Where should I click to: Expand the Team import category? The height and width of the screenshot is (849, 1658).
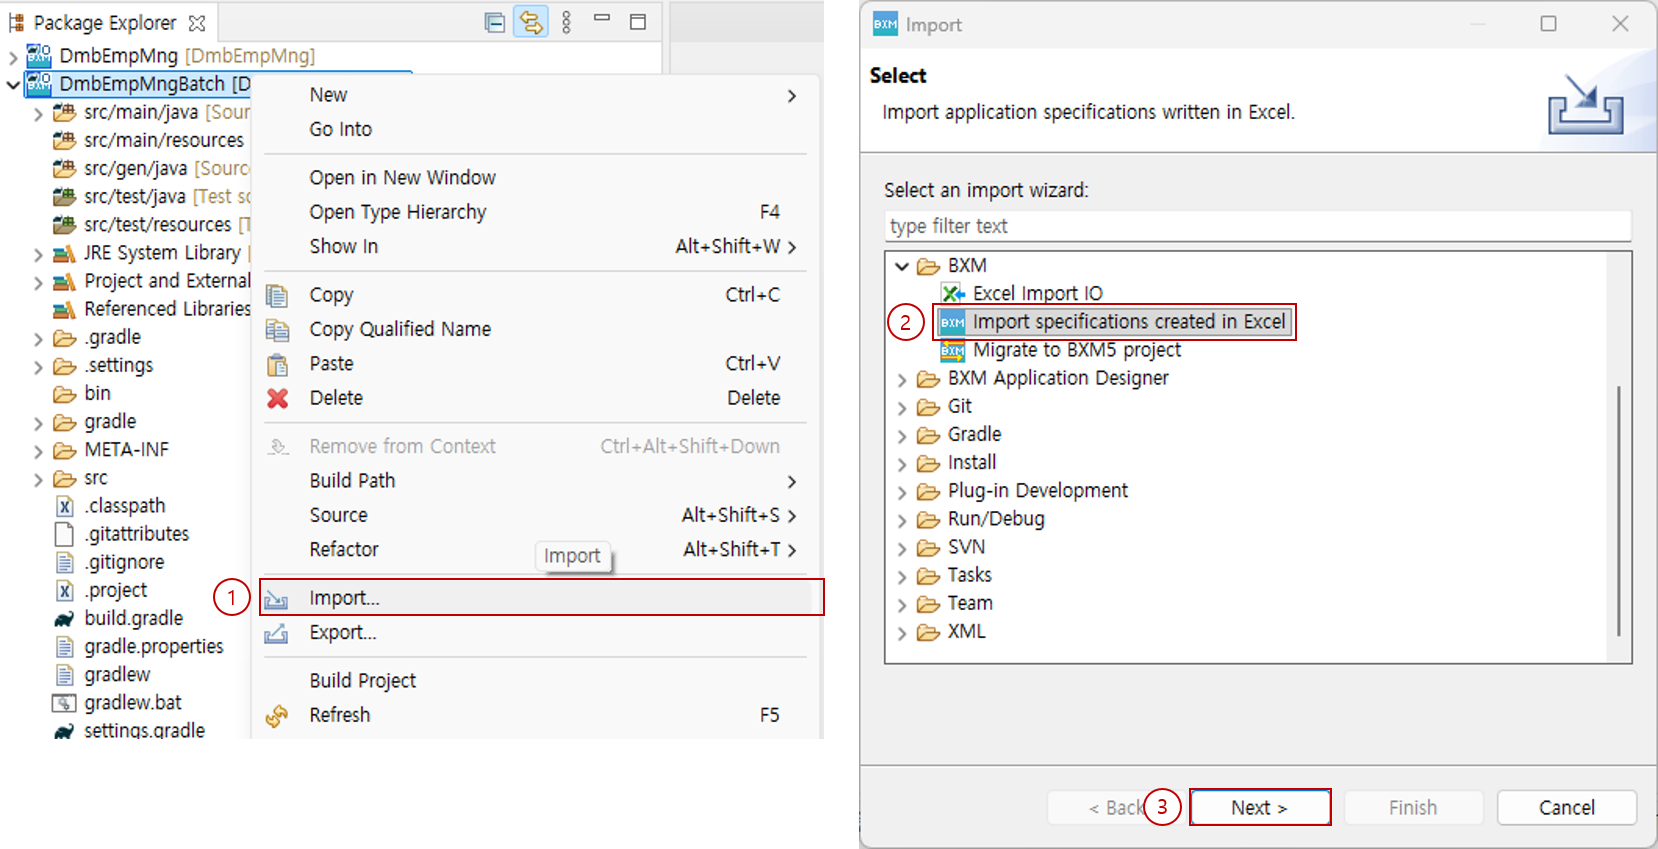pos(902,604)
